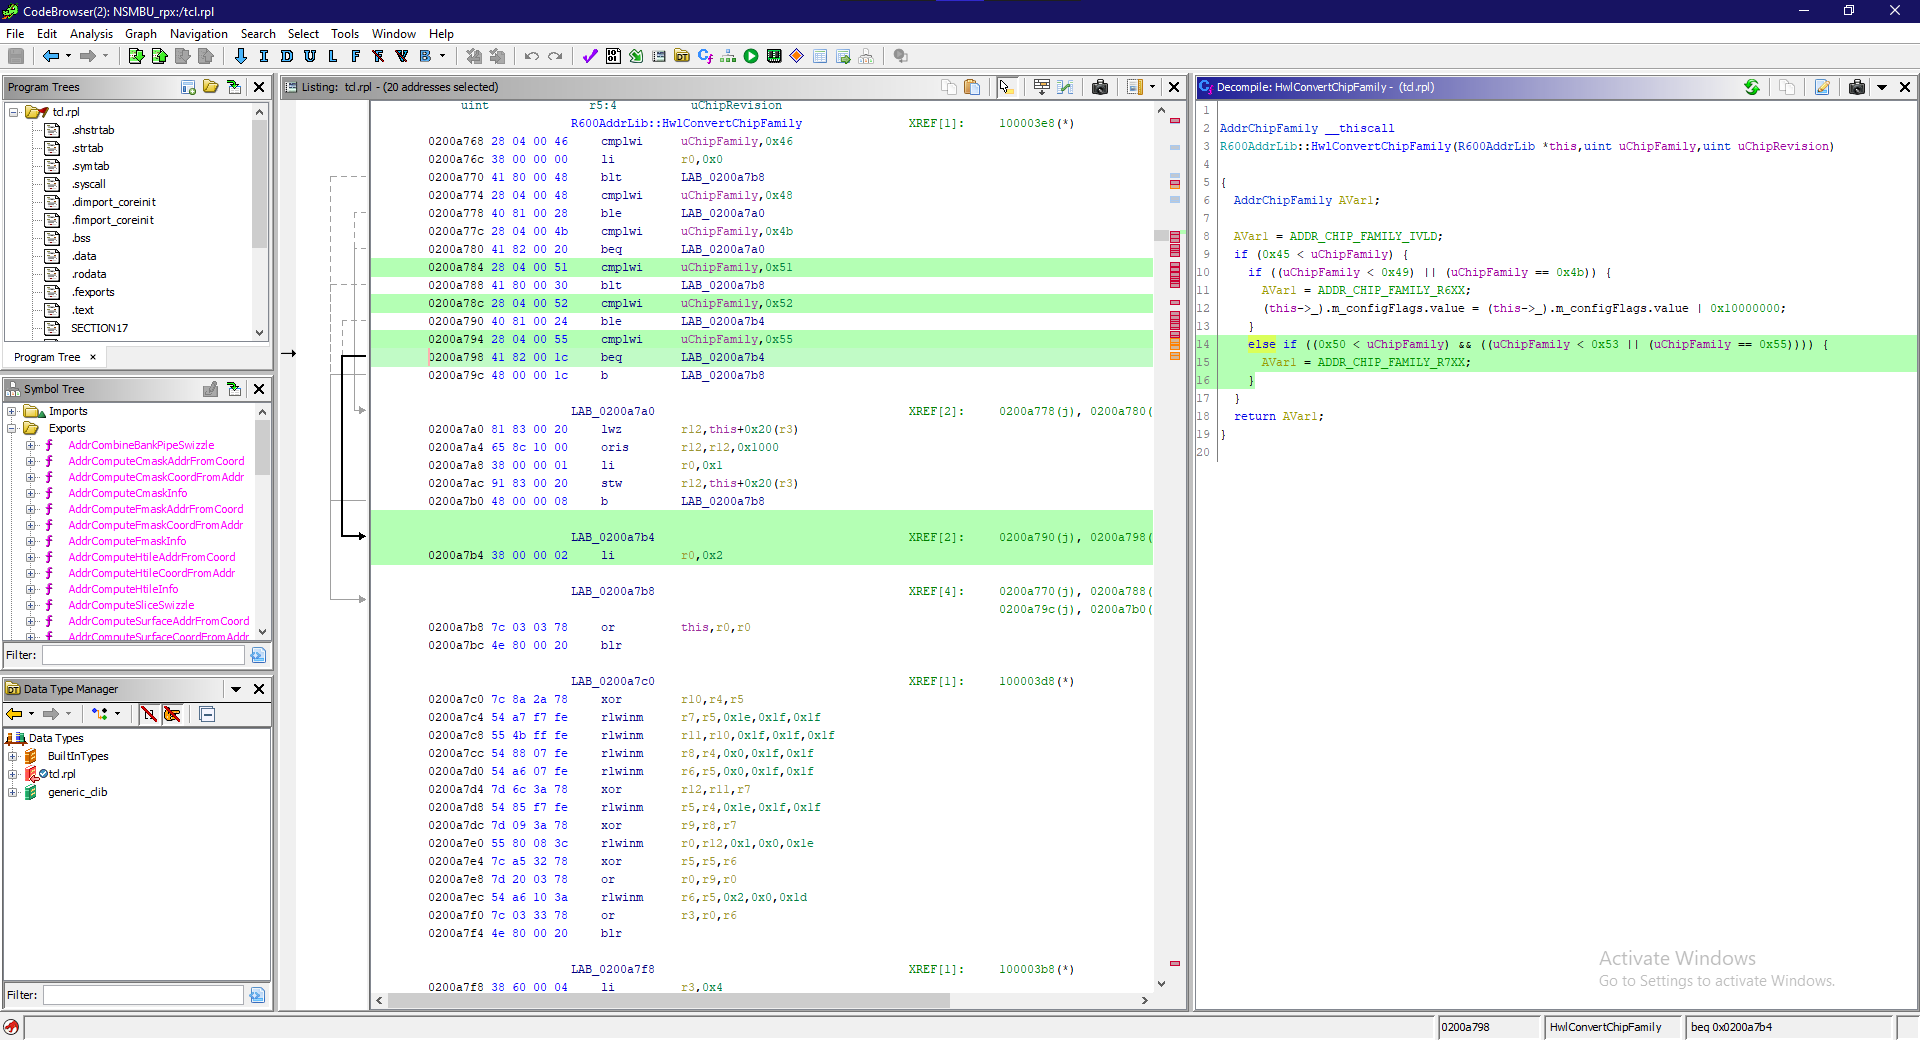Click the snapshot camera icon in Listing panel
1920x1040 pixels.
tap(1100, 88)
